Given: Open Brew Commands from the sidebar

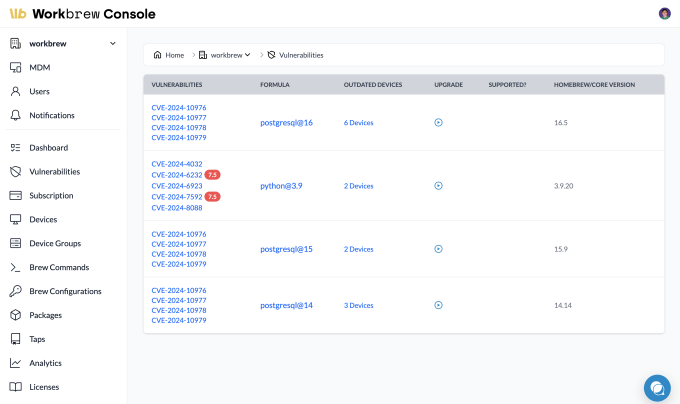Looking at the screenshot, I should 59,267.
